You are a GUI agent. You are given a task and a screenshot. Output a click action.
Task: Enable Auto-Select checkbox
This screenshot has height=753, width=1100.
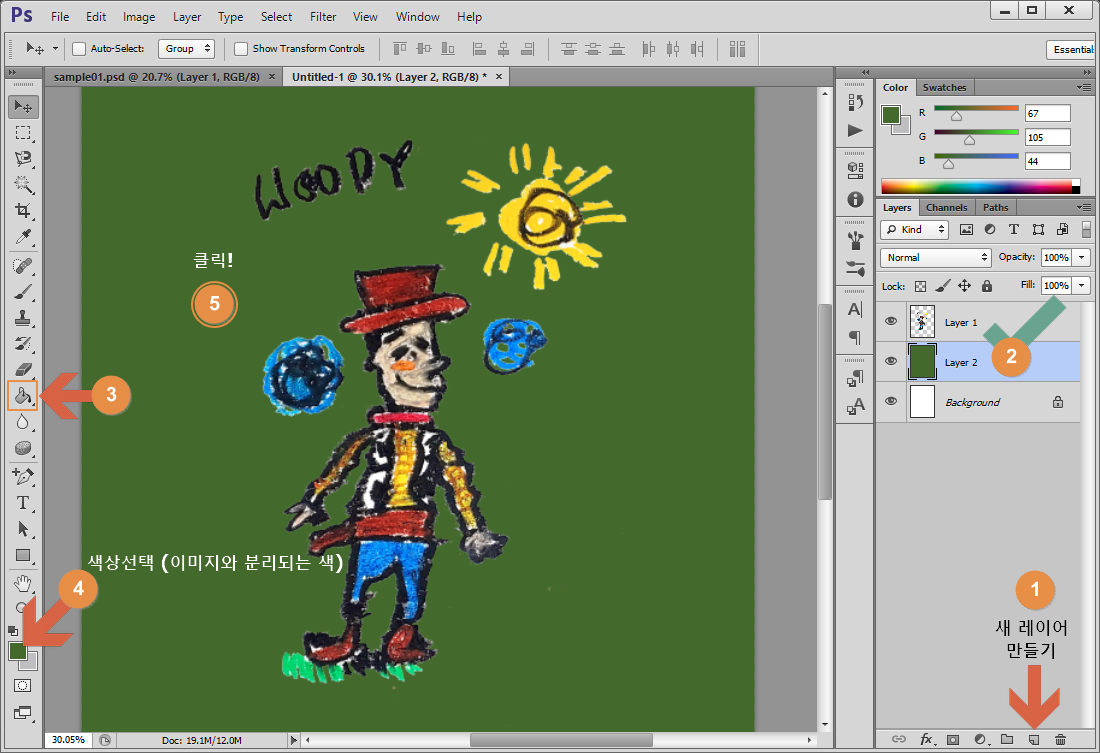[79, 48]
